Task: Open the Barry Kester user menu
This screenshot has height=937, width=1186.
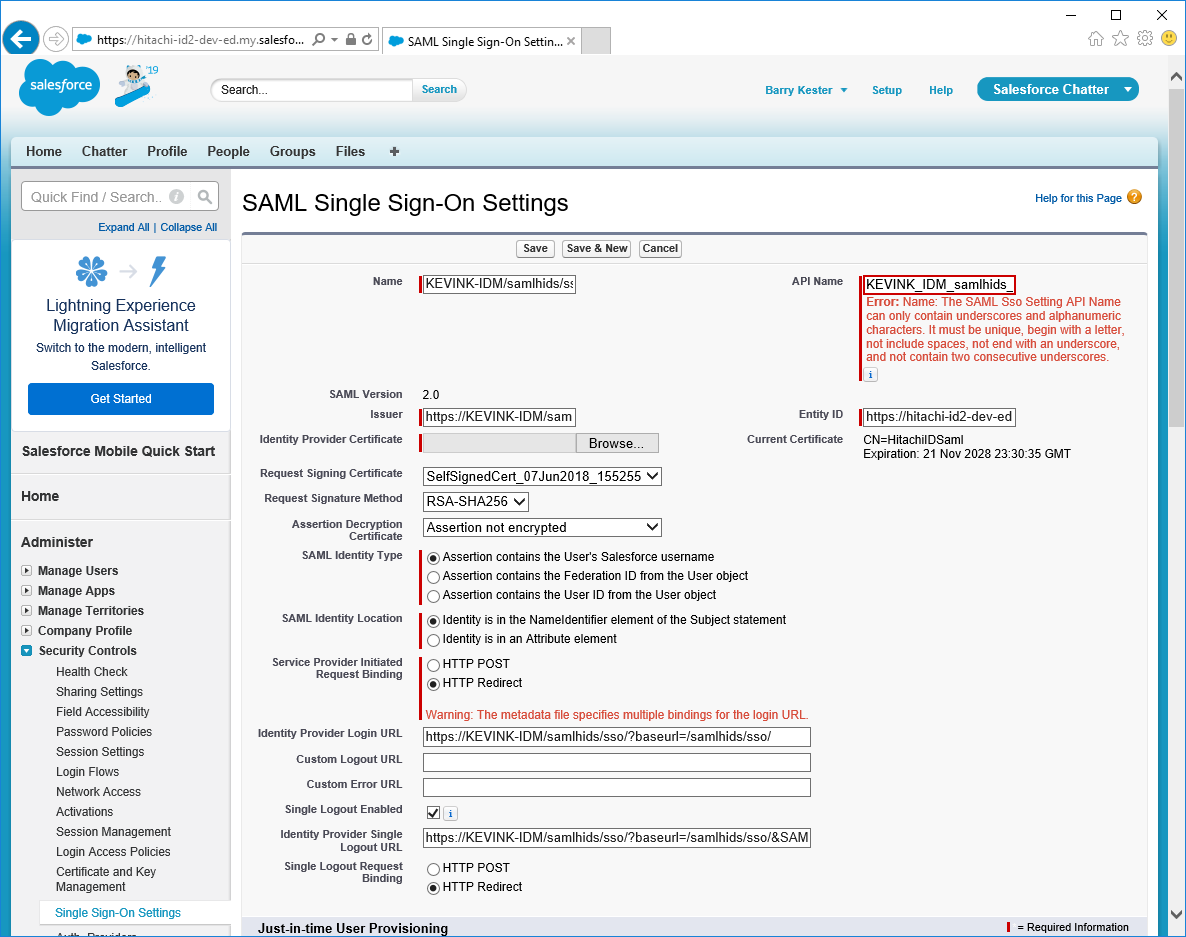Action: tap(805, 90)
